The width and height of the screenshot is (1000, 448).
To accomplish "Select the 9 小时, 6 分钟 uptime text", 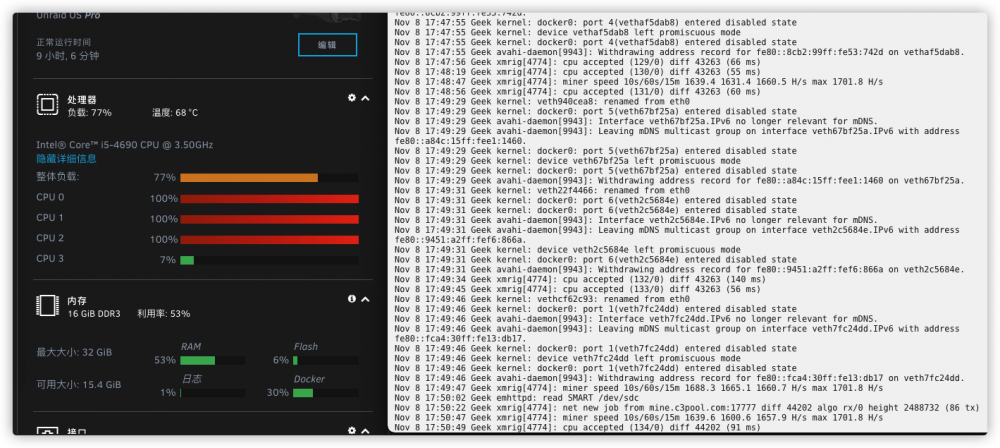I will 68,56.
